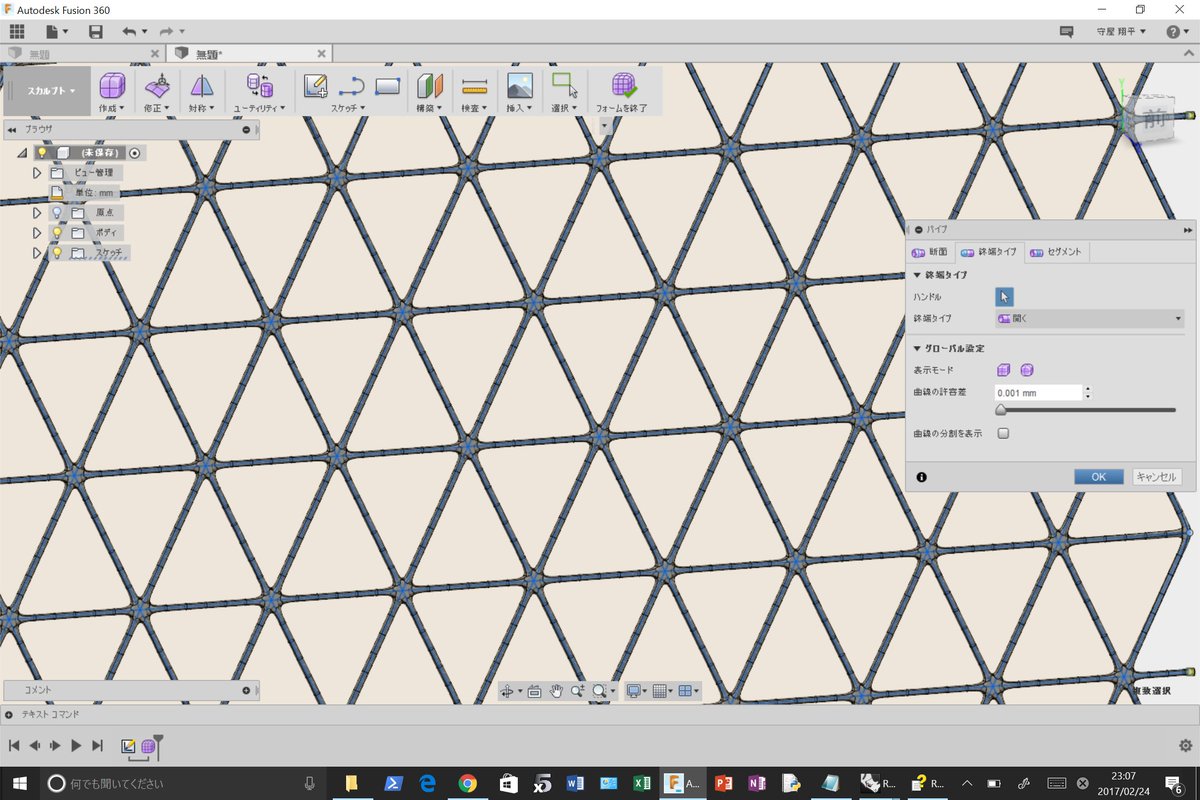Click the info icon in pipe dialog
Screen dimensions: 1200x800
pyautogui.click(x=921, y=477)
